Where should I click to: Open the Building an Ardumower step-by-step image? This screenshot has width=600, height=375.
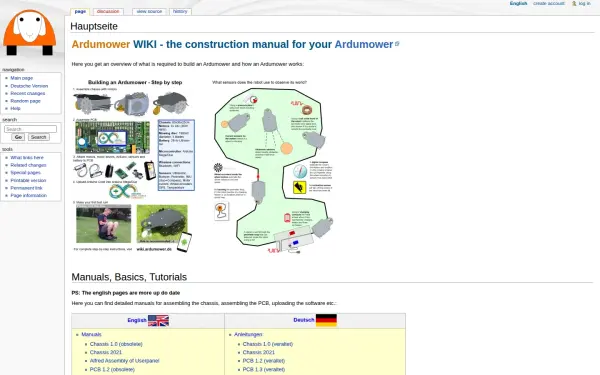(x=134, y=166)
